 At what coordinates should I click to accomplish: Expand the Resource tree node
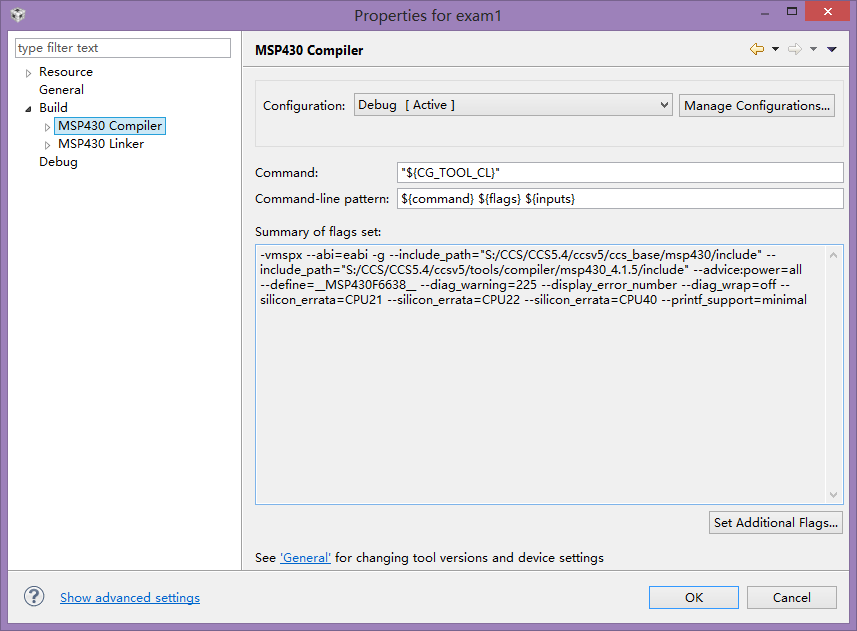[28, 72]
